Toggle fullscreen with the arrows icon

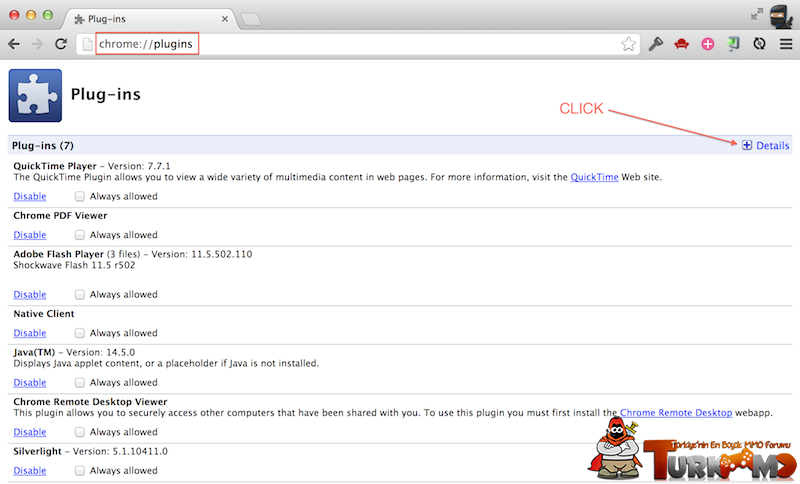[757, 14]
